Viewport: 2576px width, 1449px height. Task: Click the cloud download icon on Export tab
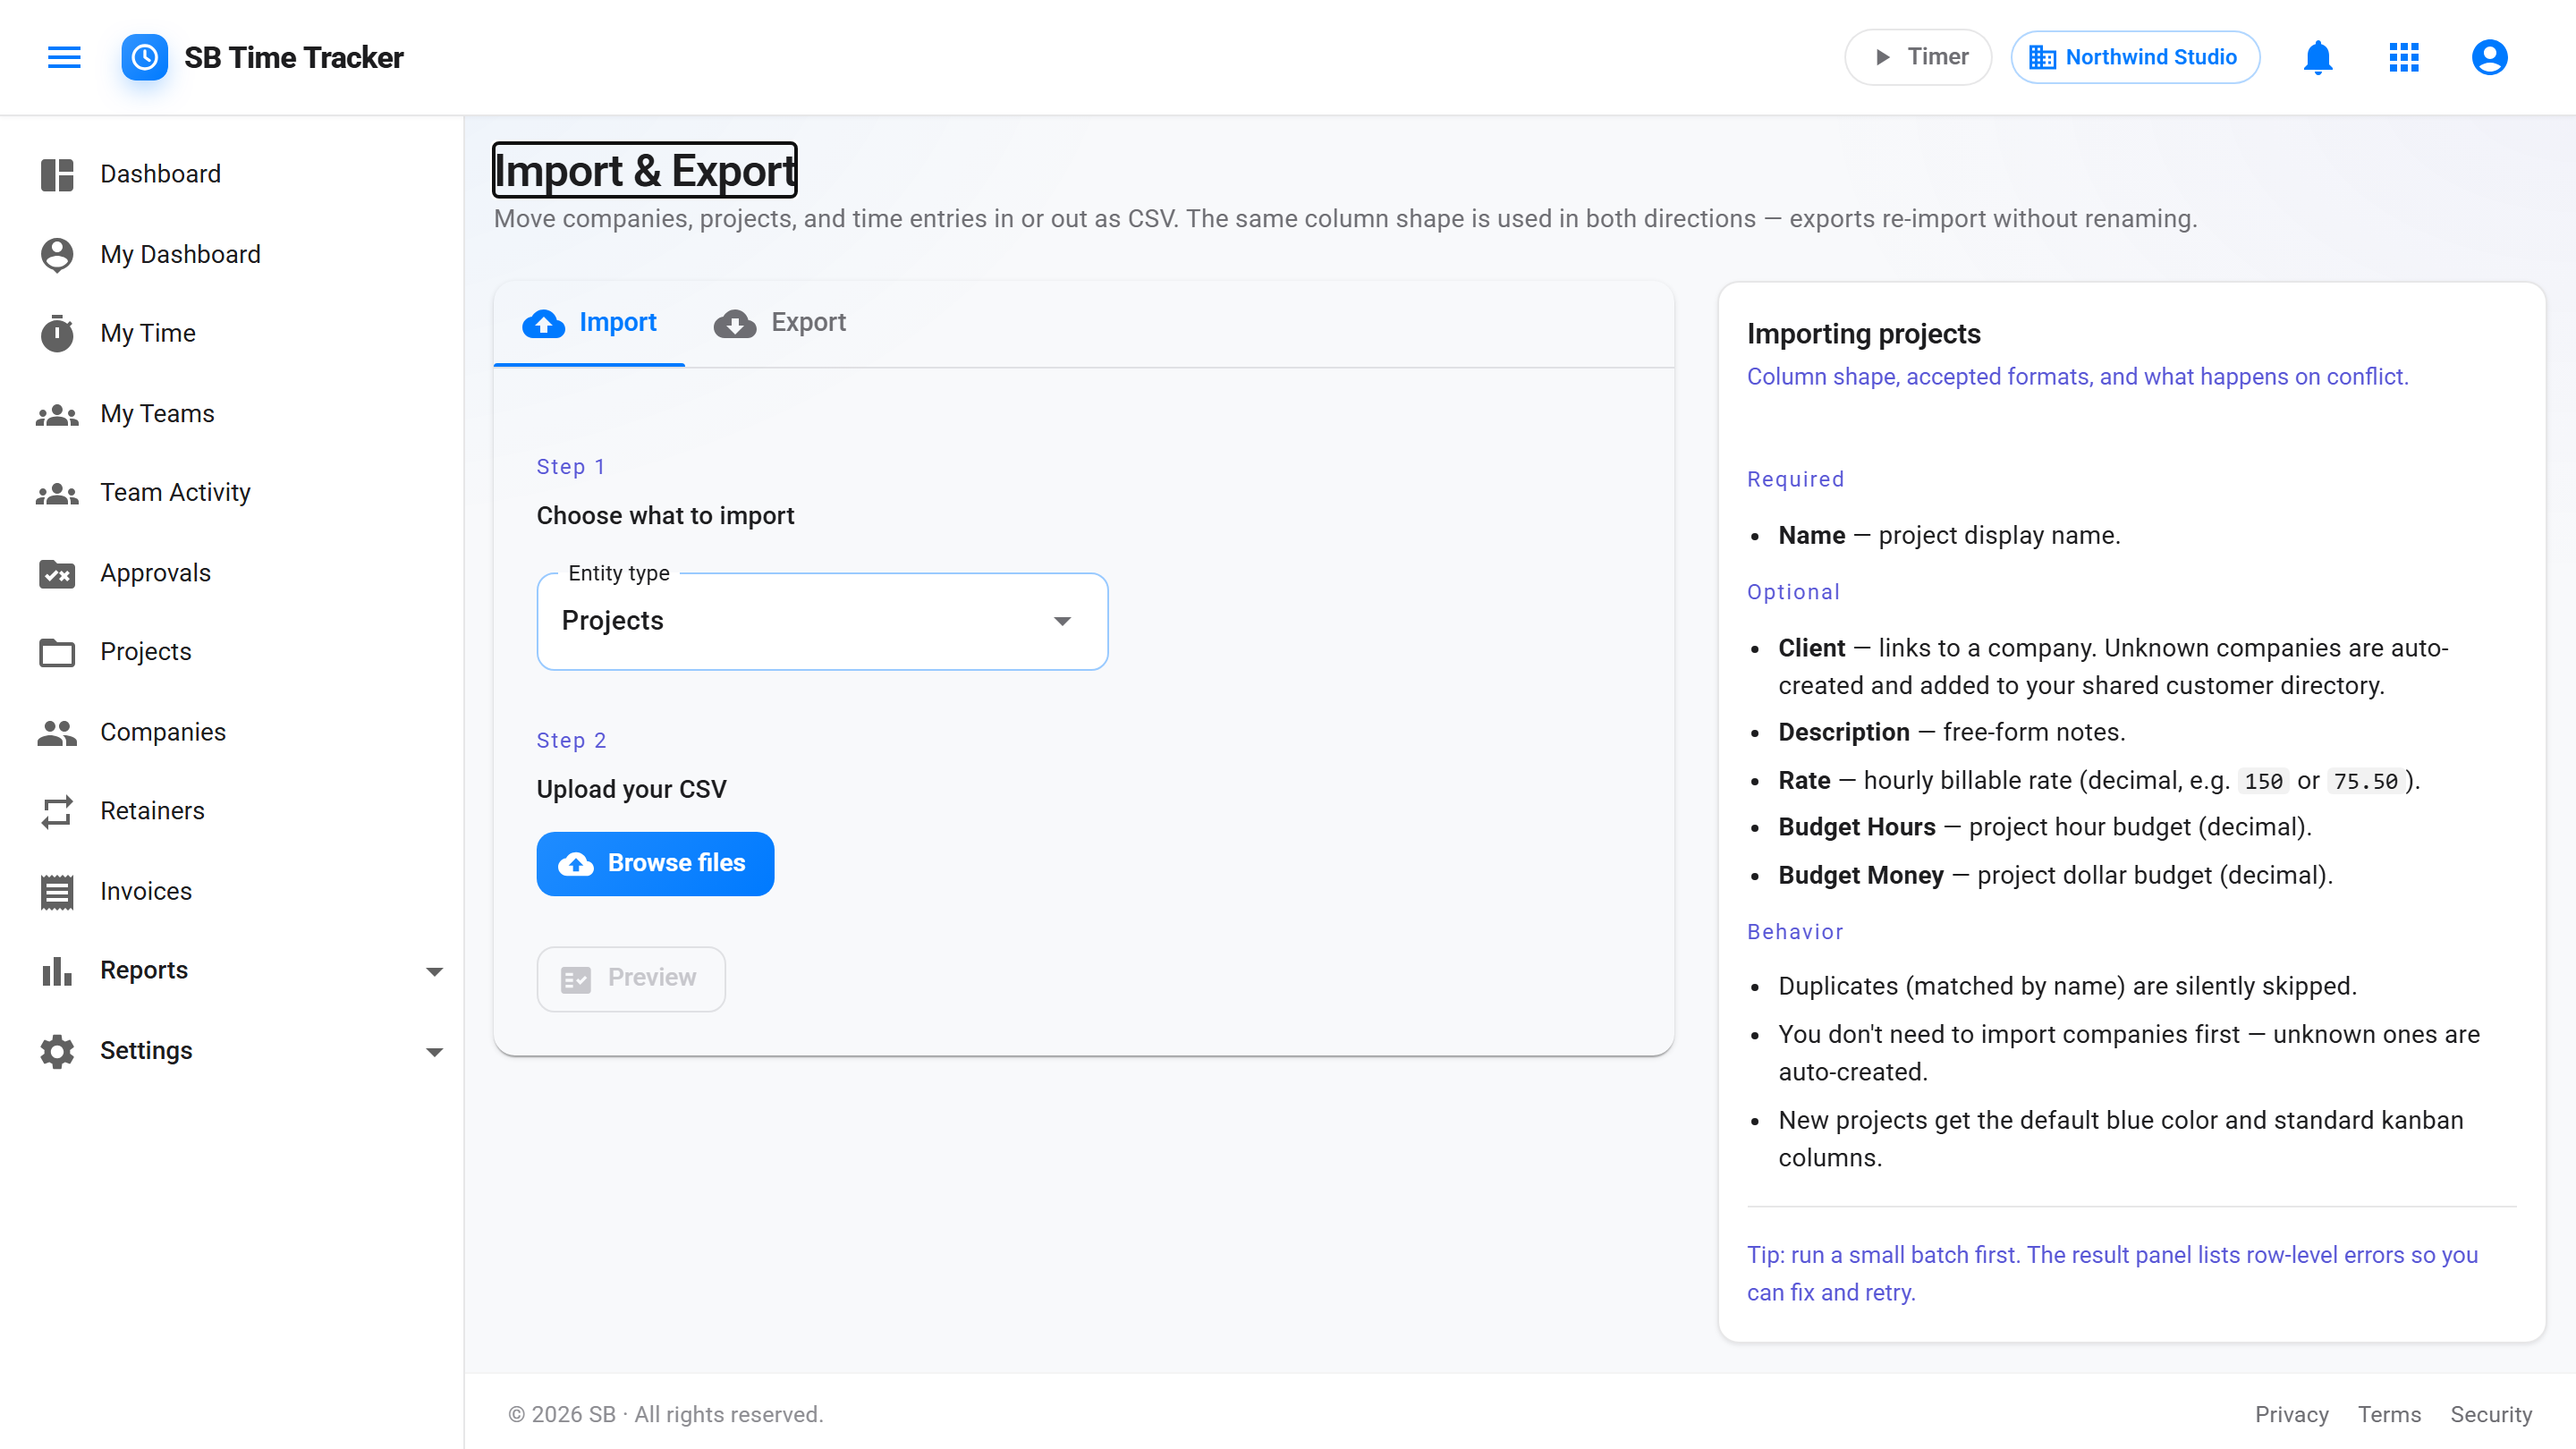tap(735, 323)
